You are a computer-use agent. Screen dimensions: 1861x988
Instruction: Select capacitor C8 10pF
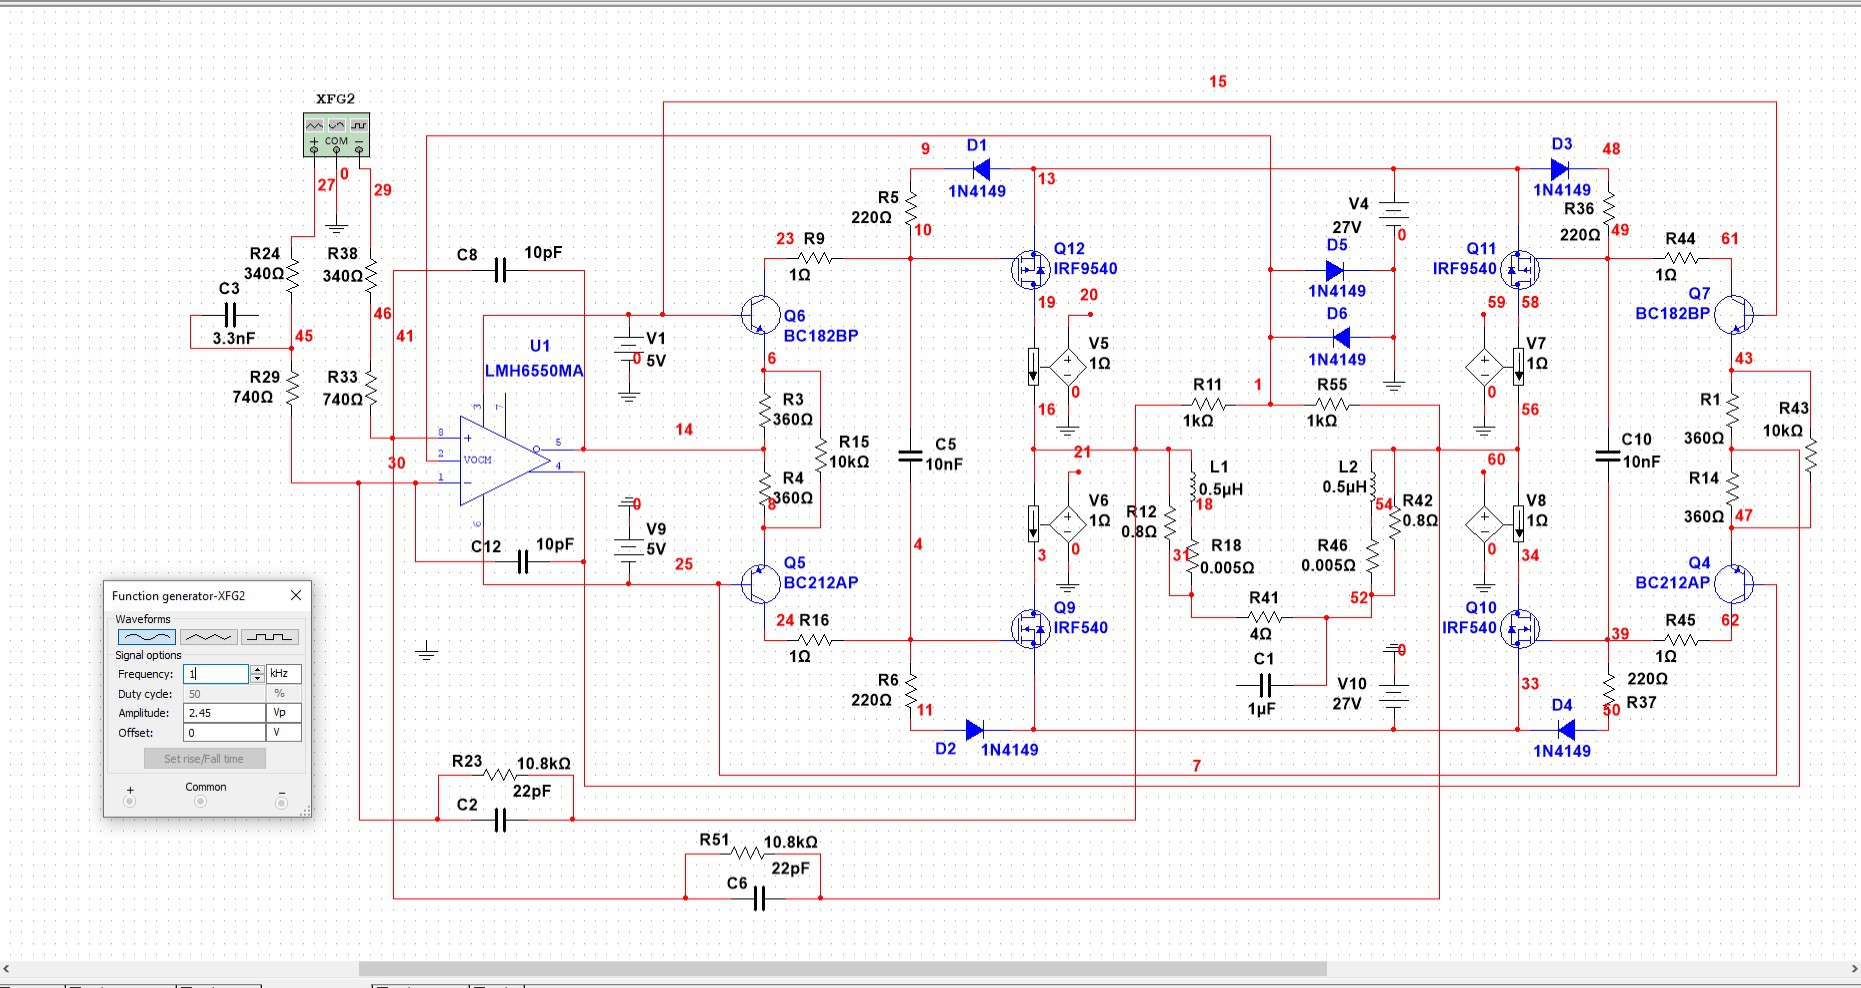click(501, 270)
